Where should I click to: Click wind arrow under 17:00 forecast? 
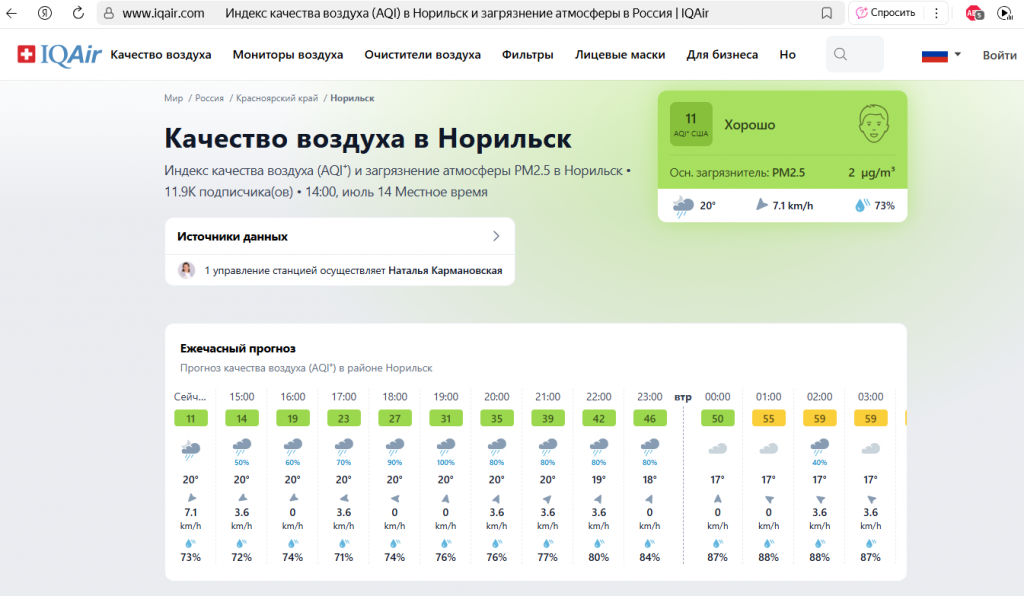tap(344, 498)
